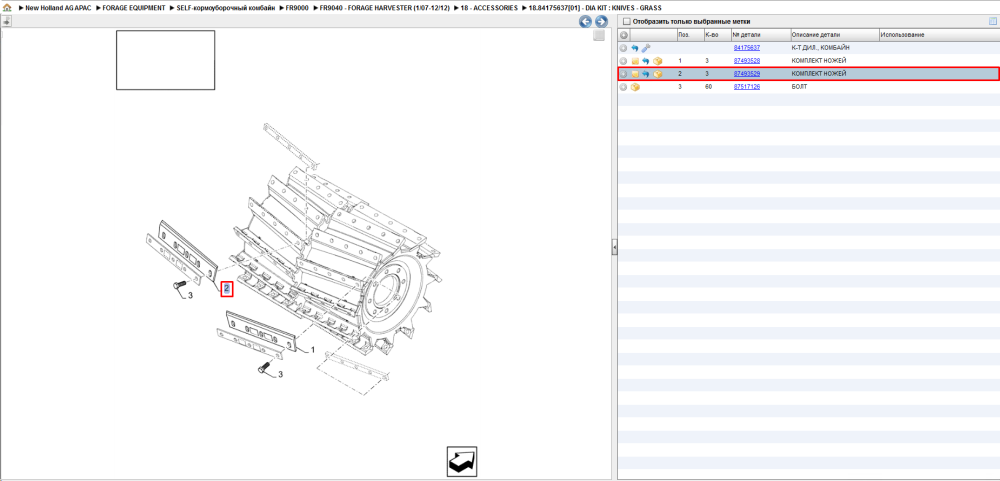This screenshot has height=481, width=1000.
Task: Open the DIA KIT : KNIVES - GRASS breadcrumb
Action: pyautogui.click(x=594, y=8)
